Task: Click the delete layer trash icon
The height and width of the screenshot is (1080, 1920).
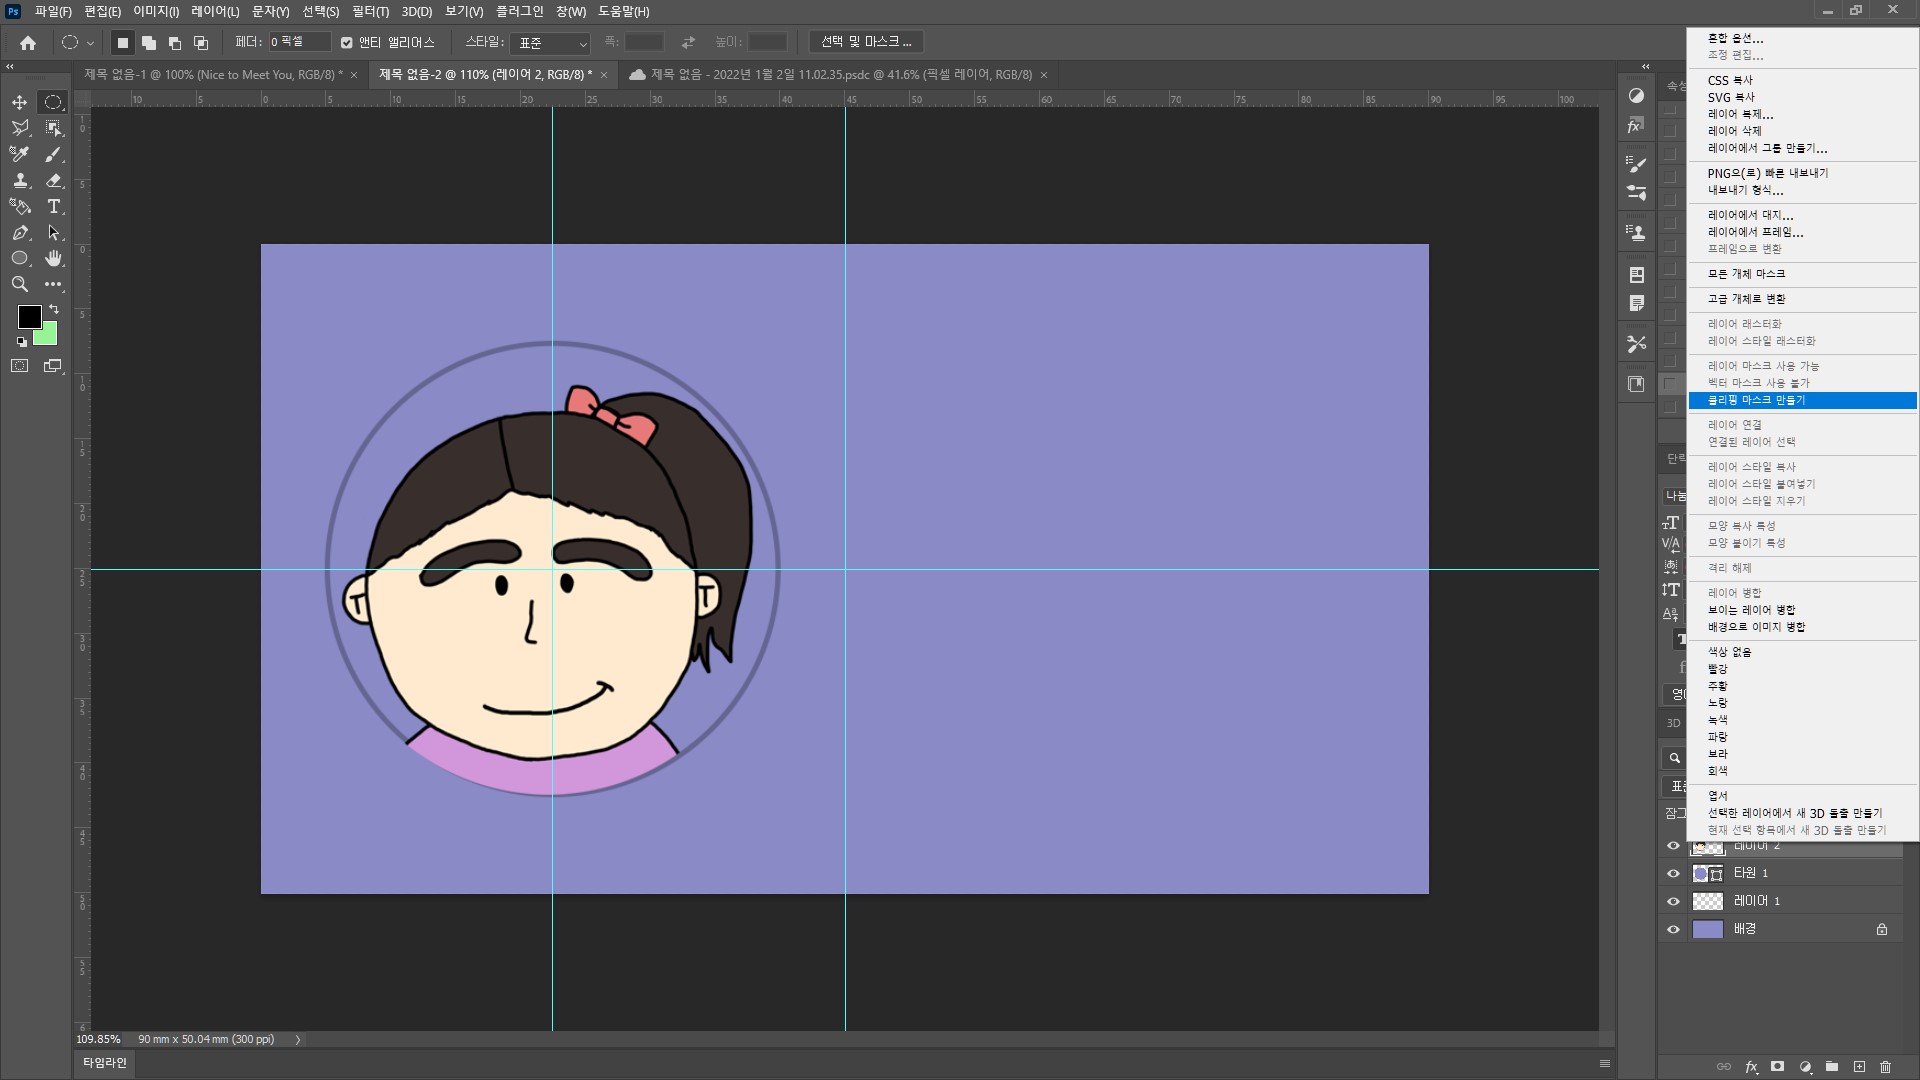Action: coord(1886,1067)
